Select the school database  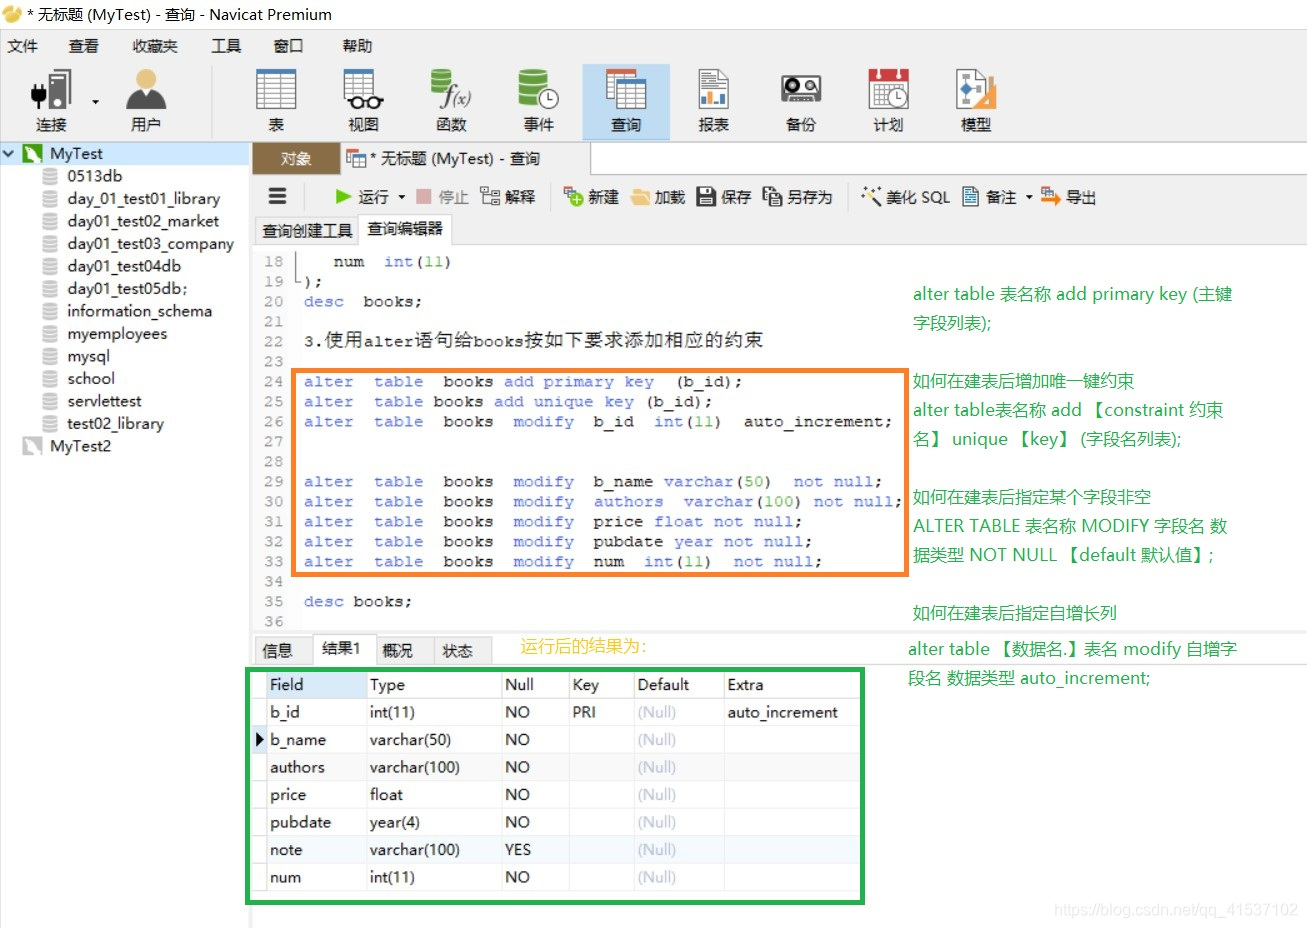tap(91, 378)
